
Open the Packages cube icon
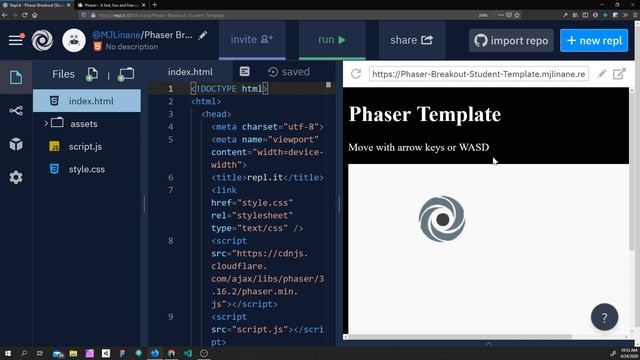click(x=16, y=144)
